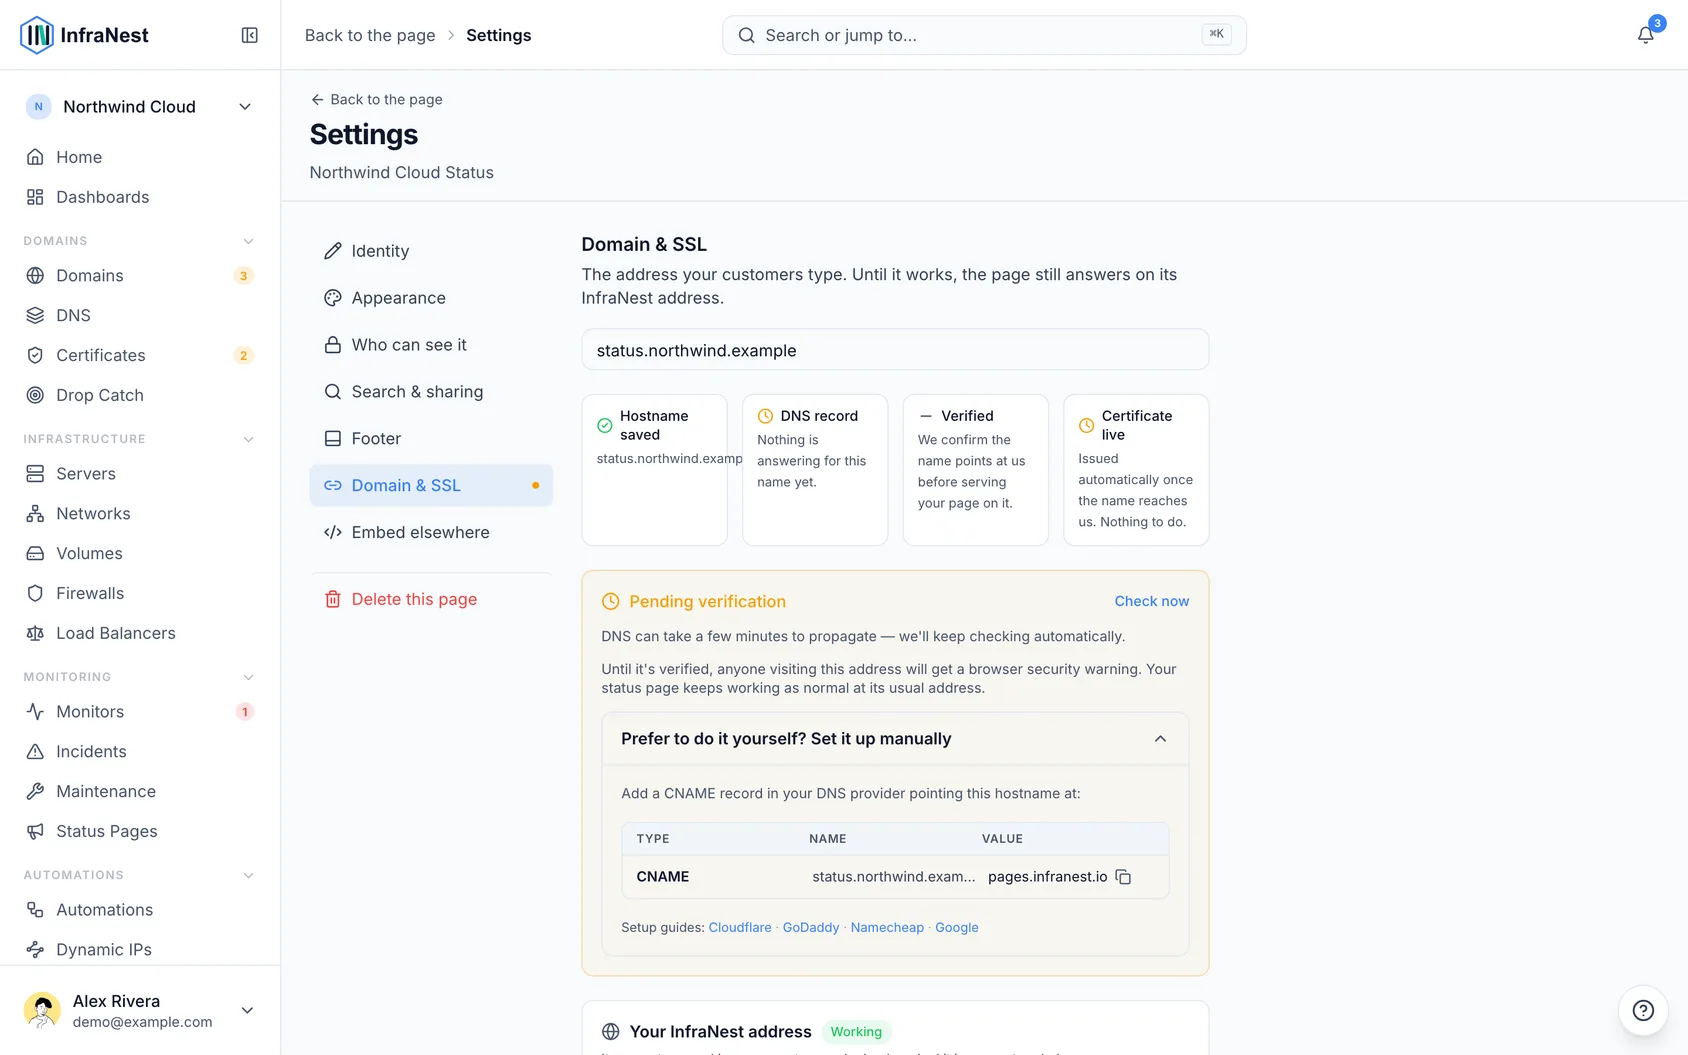Open DNS in sidebar
The width and height of the screenshot is (1688, 1055).
pyautogui.click(x=140, y=315)
